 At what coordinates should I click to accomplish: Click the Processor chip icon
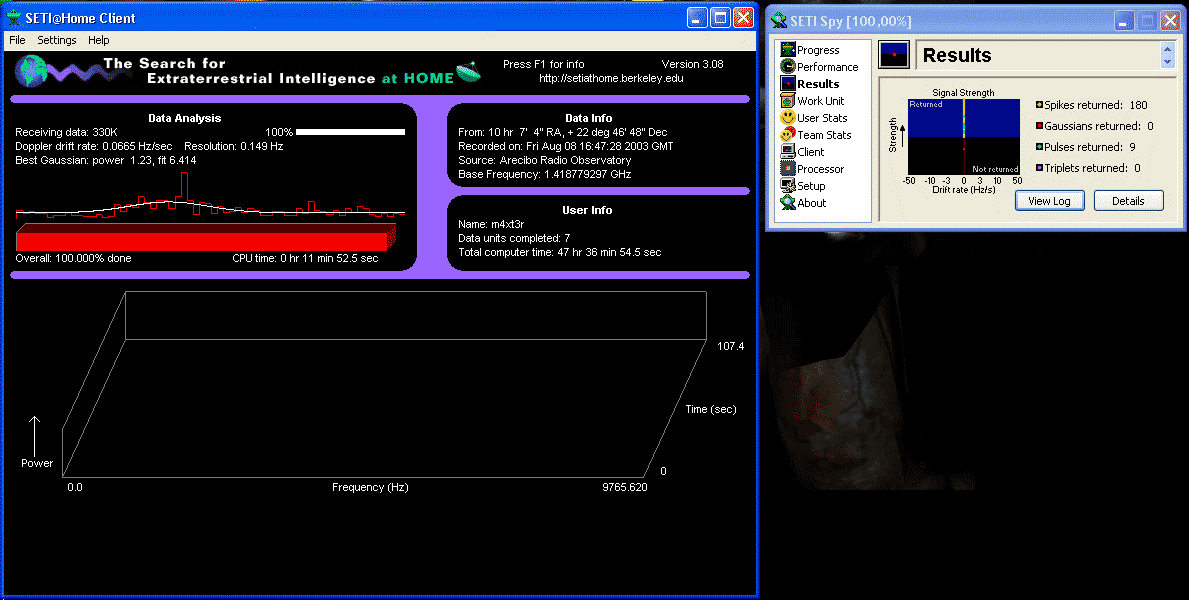click(x=788, y=168)
